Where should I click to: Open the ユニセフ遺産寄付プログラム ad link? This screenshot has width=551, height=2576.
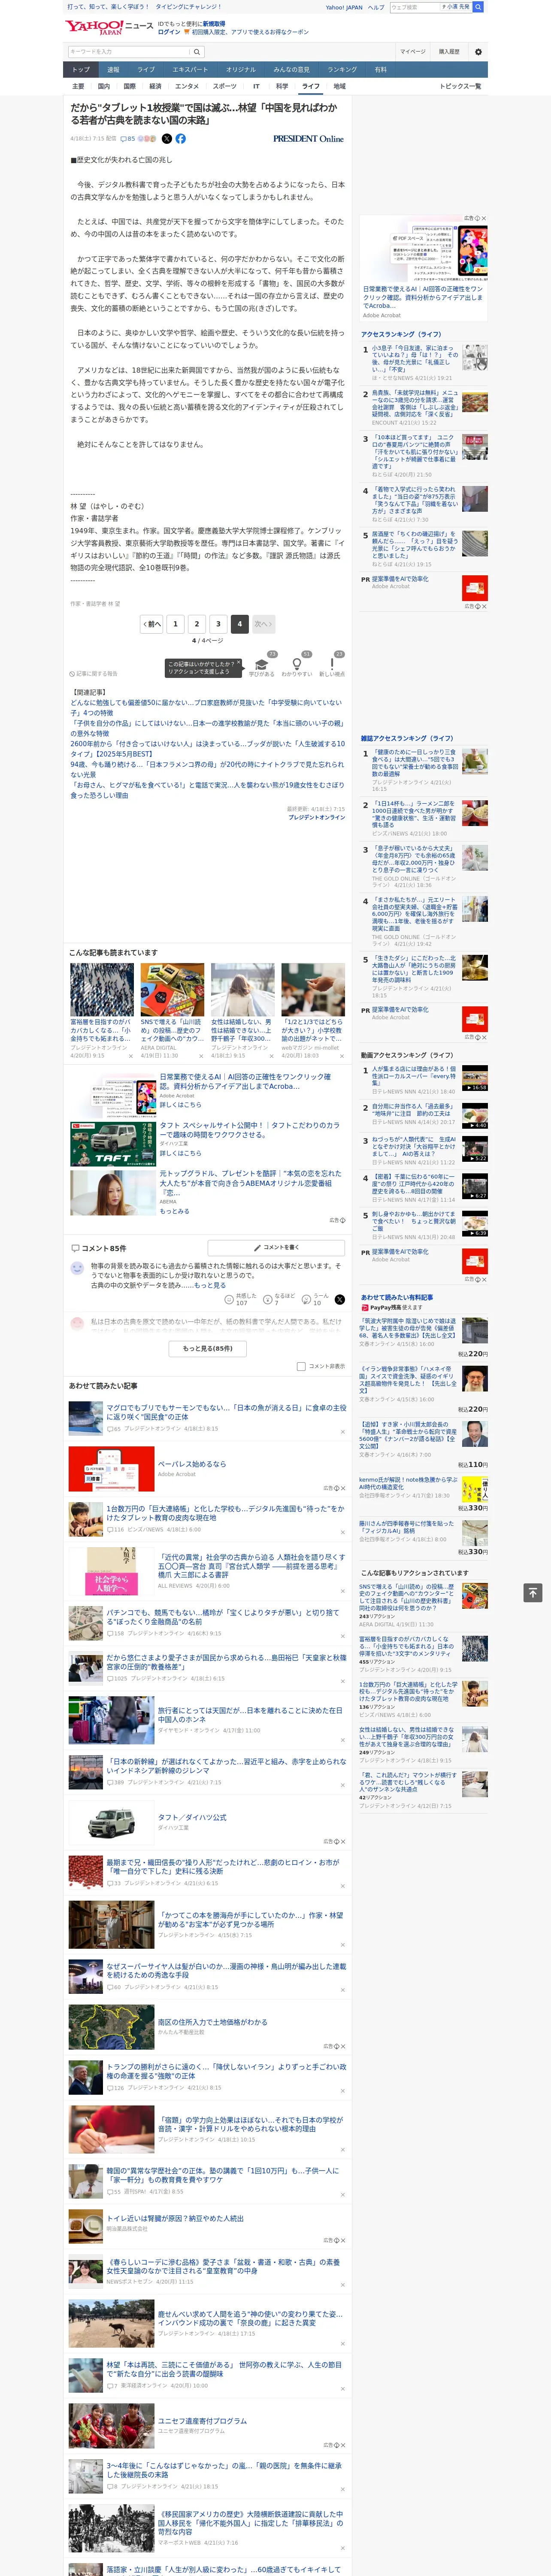click(x=202, y=2421)
